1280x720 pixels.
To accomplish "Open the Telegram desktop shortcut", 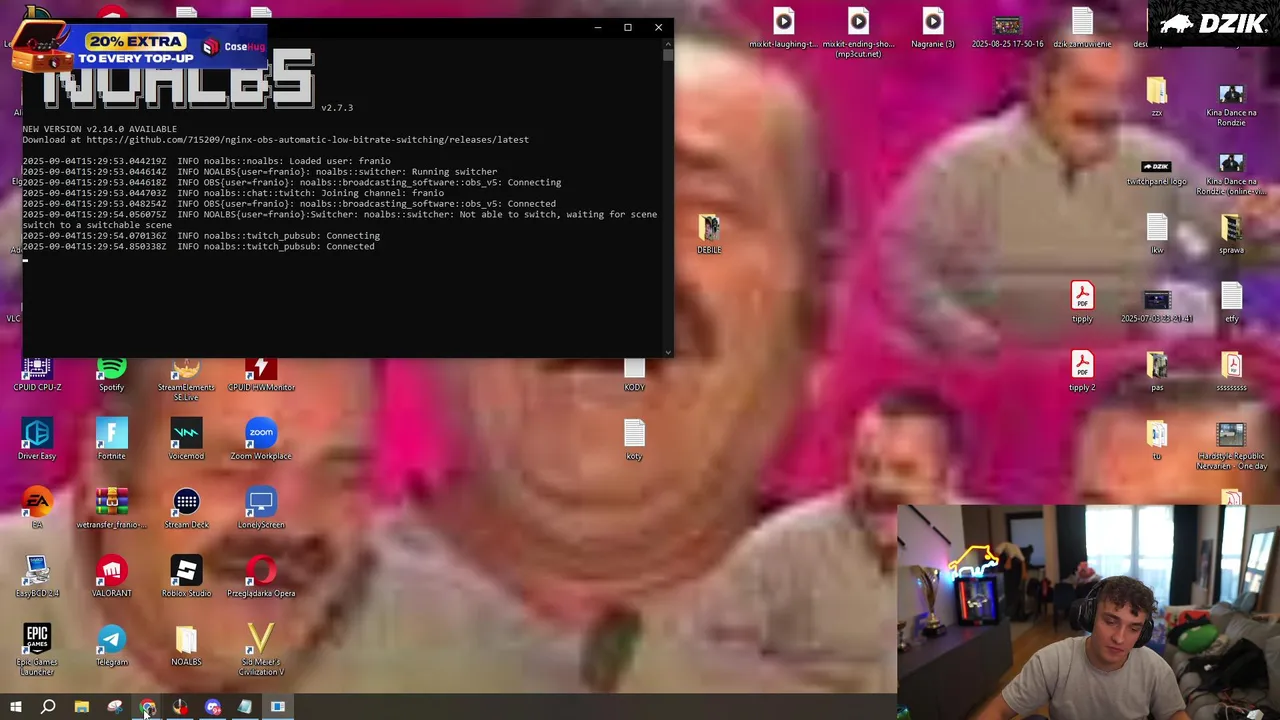I will click(111, 644).
